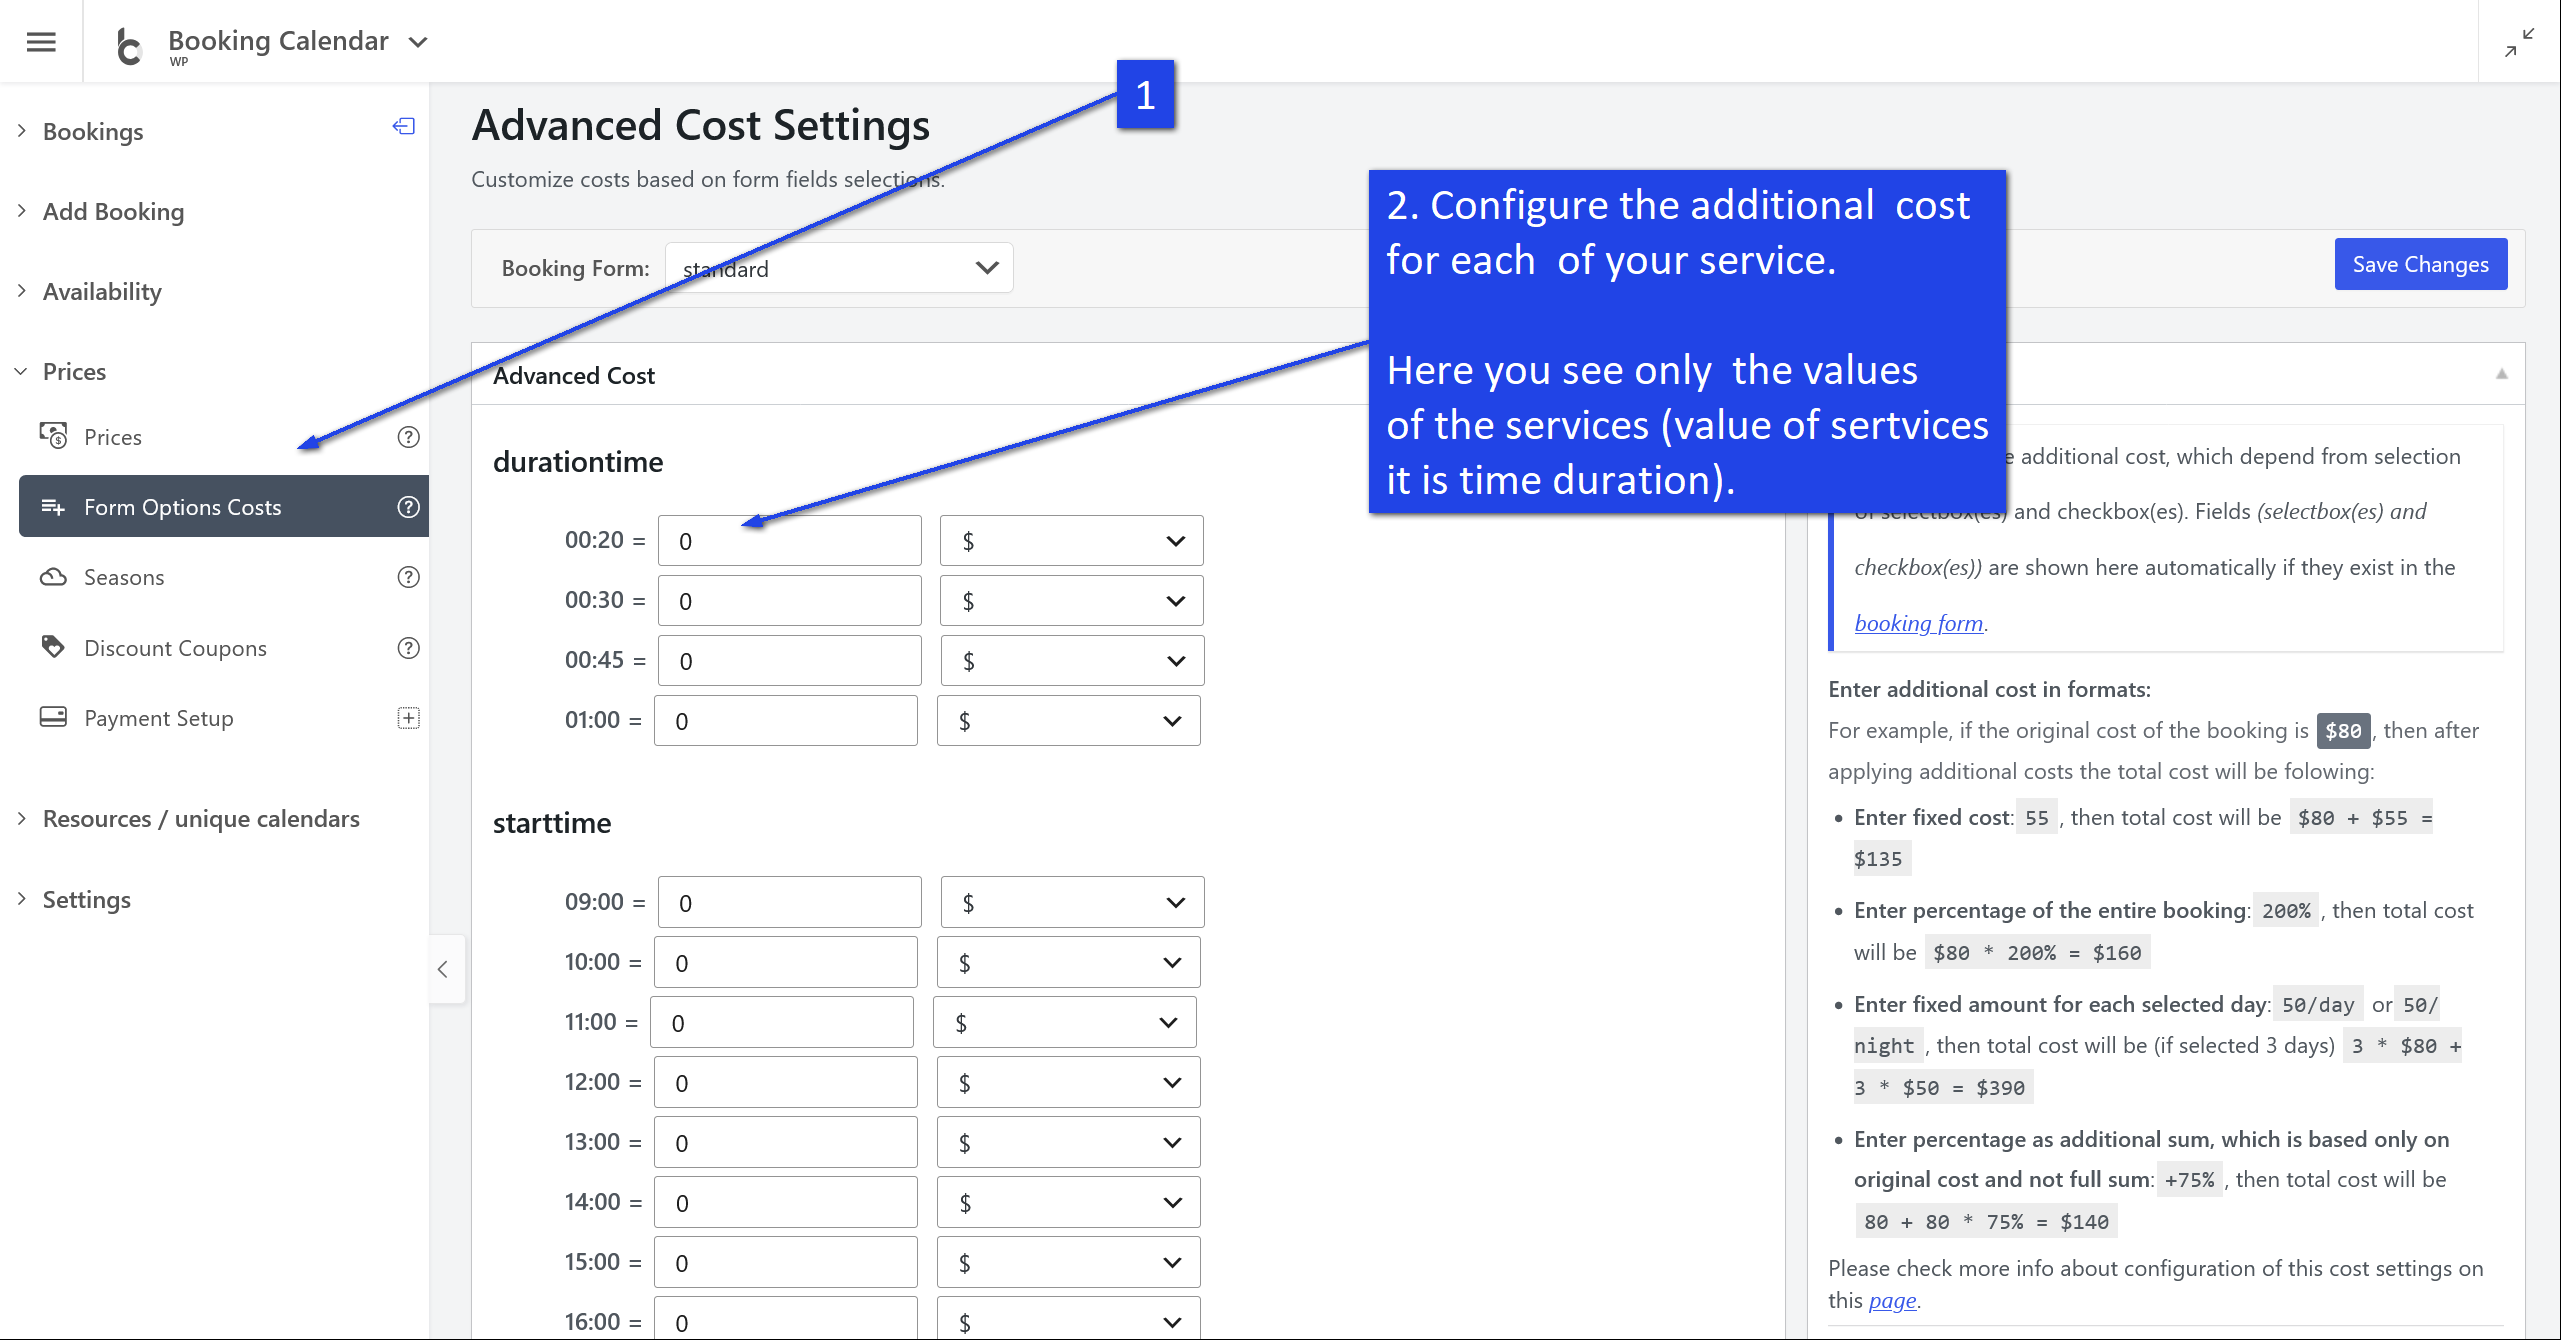
Task: Click the hamburger menu icon
Action: click(x=41, y=41)
